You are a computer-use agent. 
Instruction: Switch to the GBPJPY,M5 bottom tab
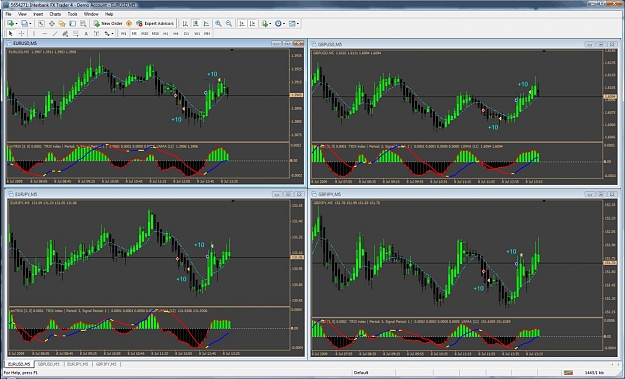point(106,364)
